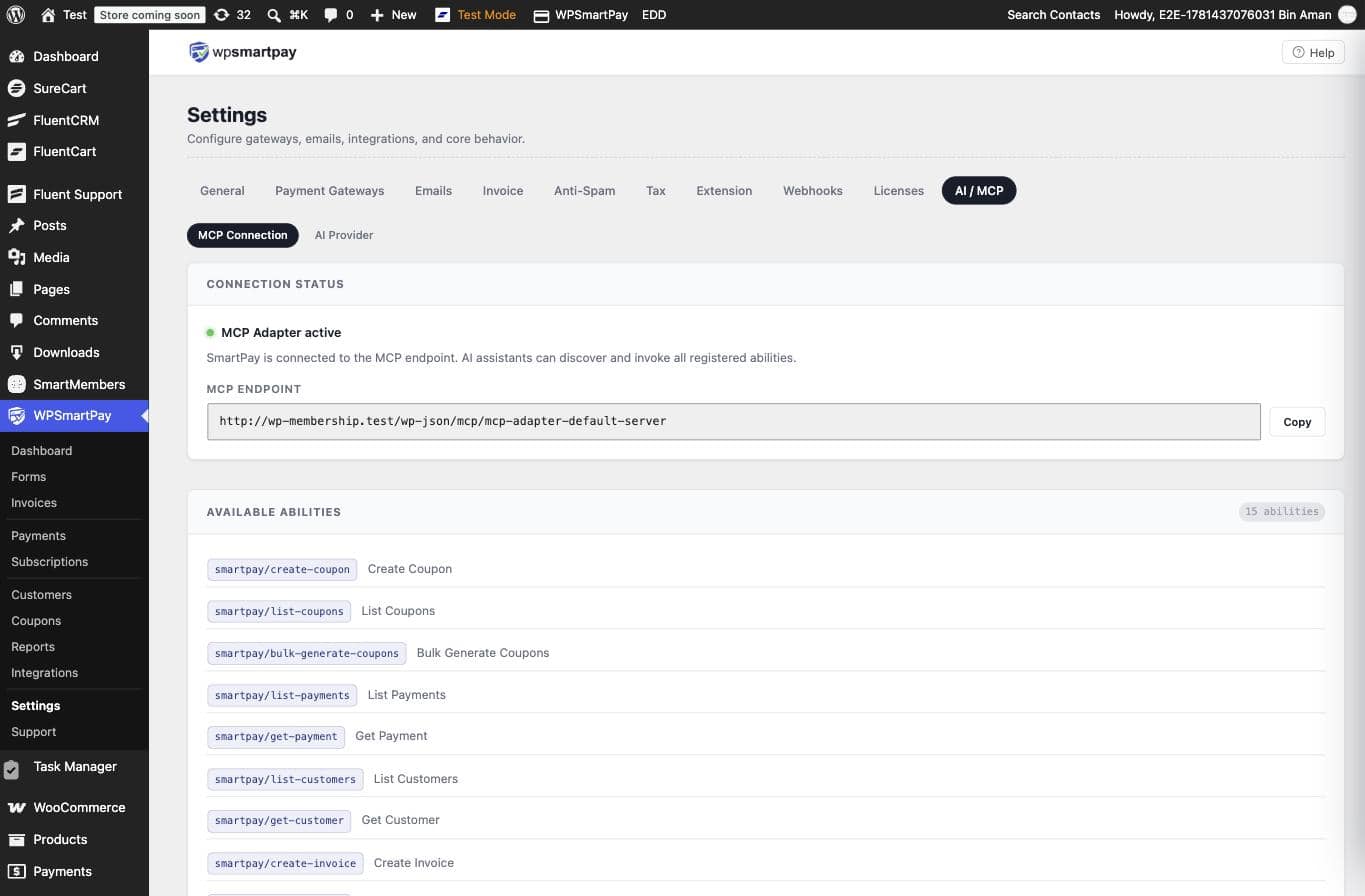Open the search ⌘K magnifier icon
This screenshot has width=1365, height=896.
274,15
